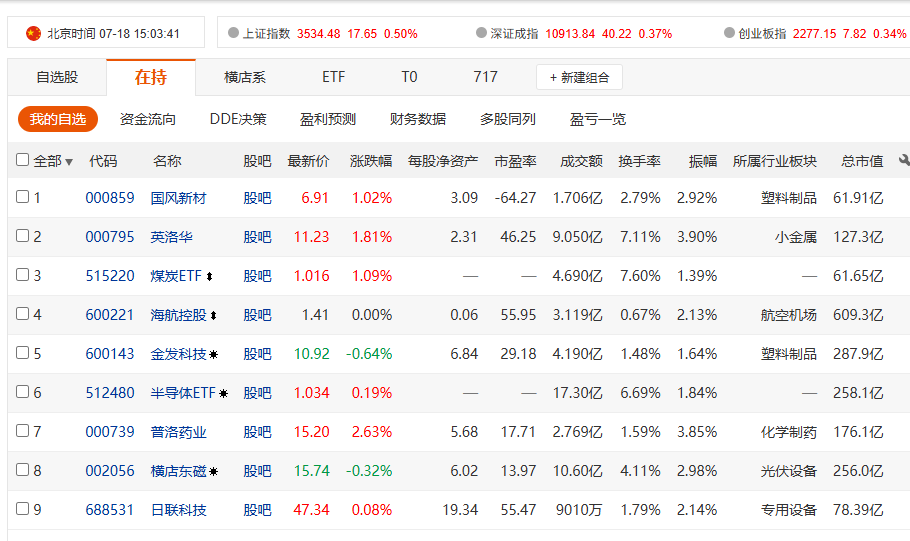Click the star marker after 半导体ETF
The height and width of the screenshot is (541, 910).
coord(223,394)
